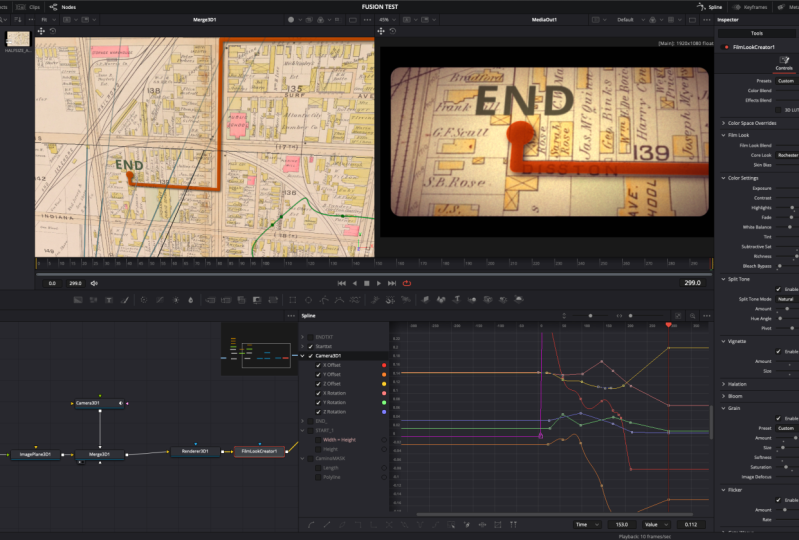
Task: Uncheck the Z Offset spline checkbox
Action: click(x=318, y=384)
